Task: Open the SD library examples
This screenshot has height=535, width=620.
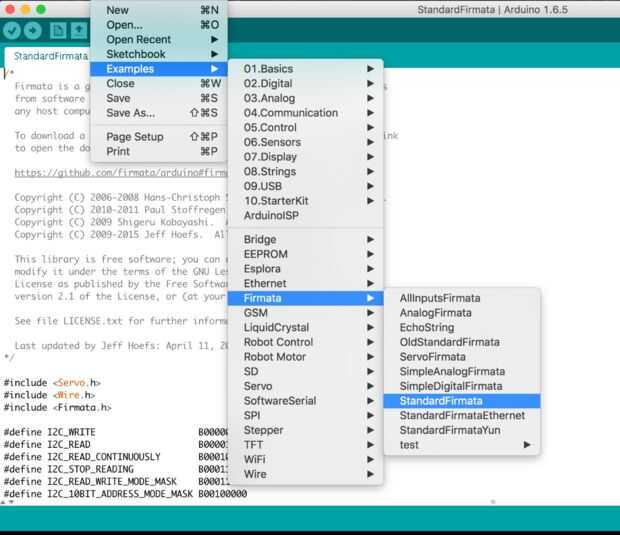Action: click(305, 371)
